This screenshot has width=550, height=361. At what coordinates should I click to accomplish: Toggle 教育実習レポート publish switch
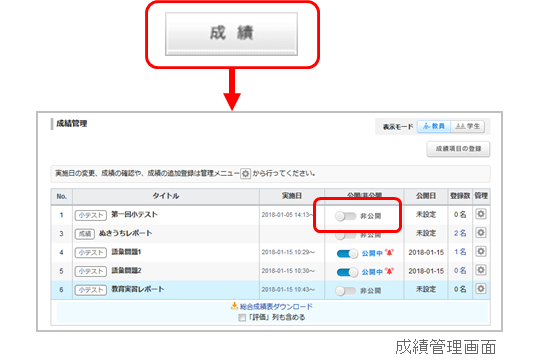346,290
